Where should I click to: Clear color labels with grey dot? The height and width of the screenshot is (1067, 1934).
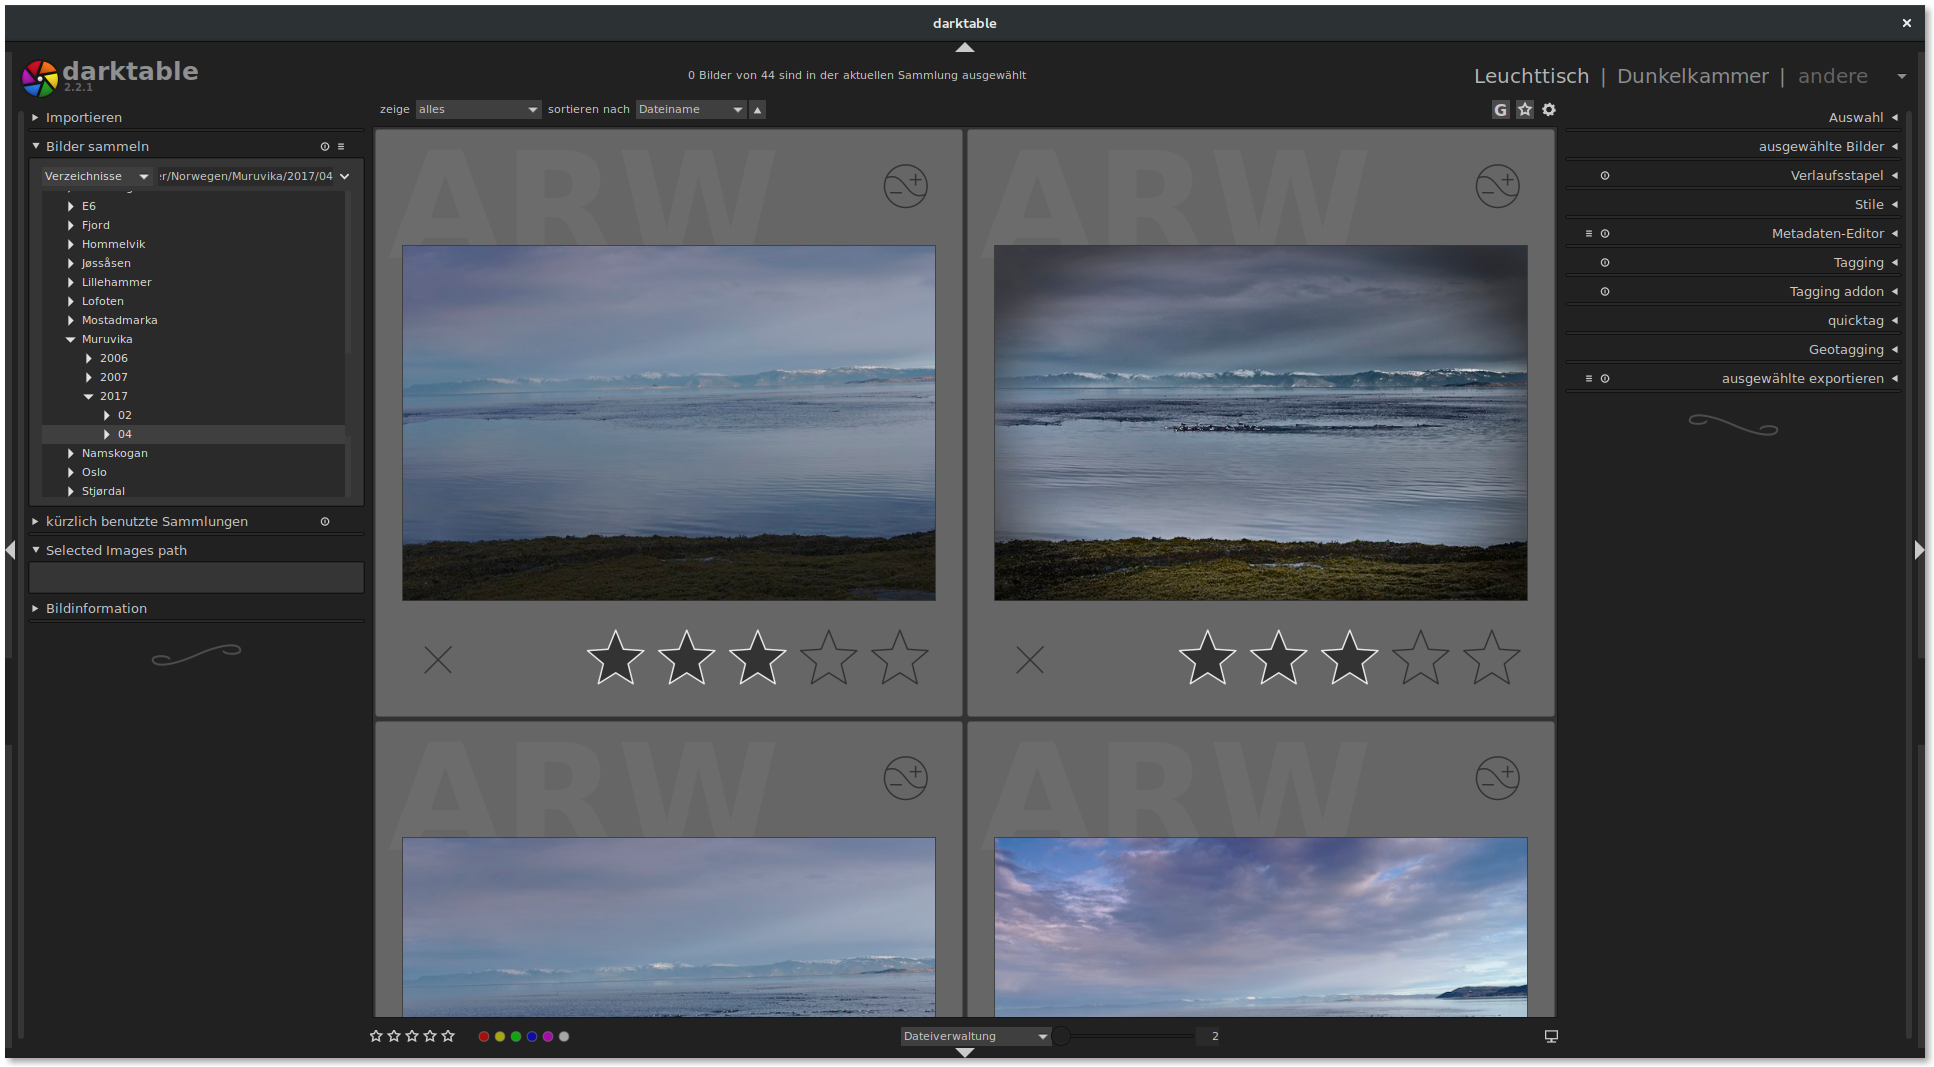(x=564, y=1037)
